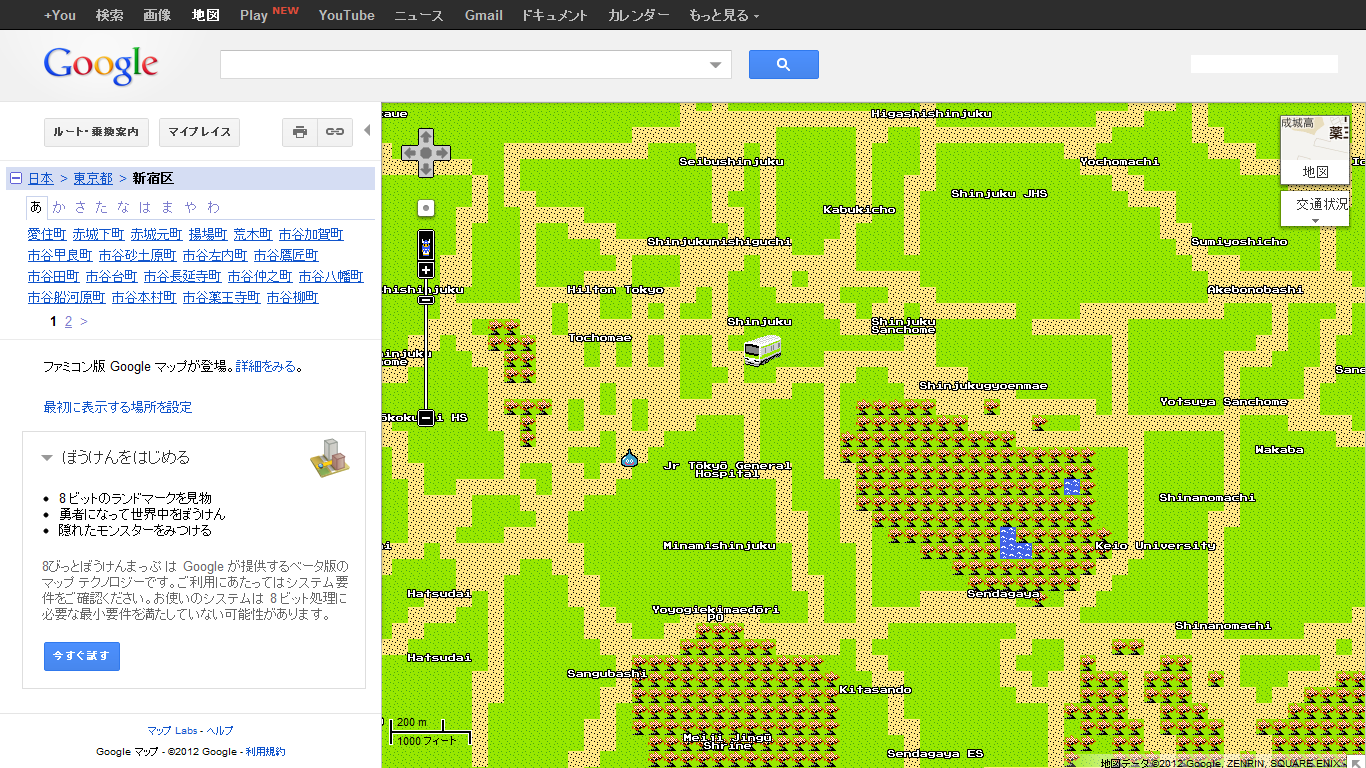Click the Kabukicho map label
This screenshot has width=1366, height=768.
pos(859,210)
